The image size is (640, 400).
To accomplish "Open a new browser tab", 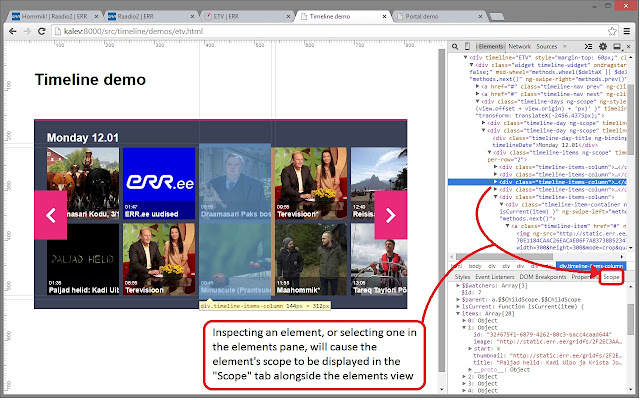I will pyautogui.click(x=496, y=17).
